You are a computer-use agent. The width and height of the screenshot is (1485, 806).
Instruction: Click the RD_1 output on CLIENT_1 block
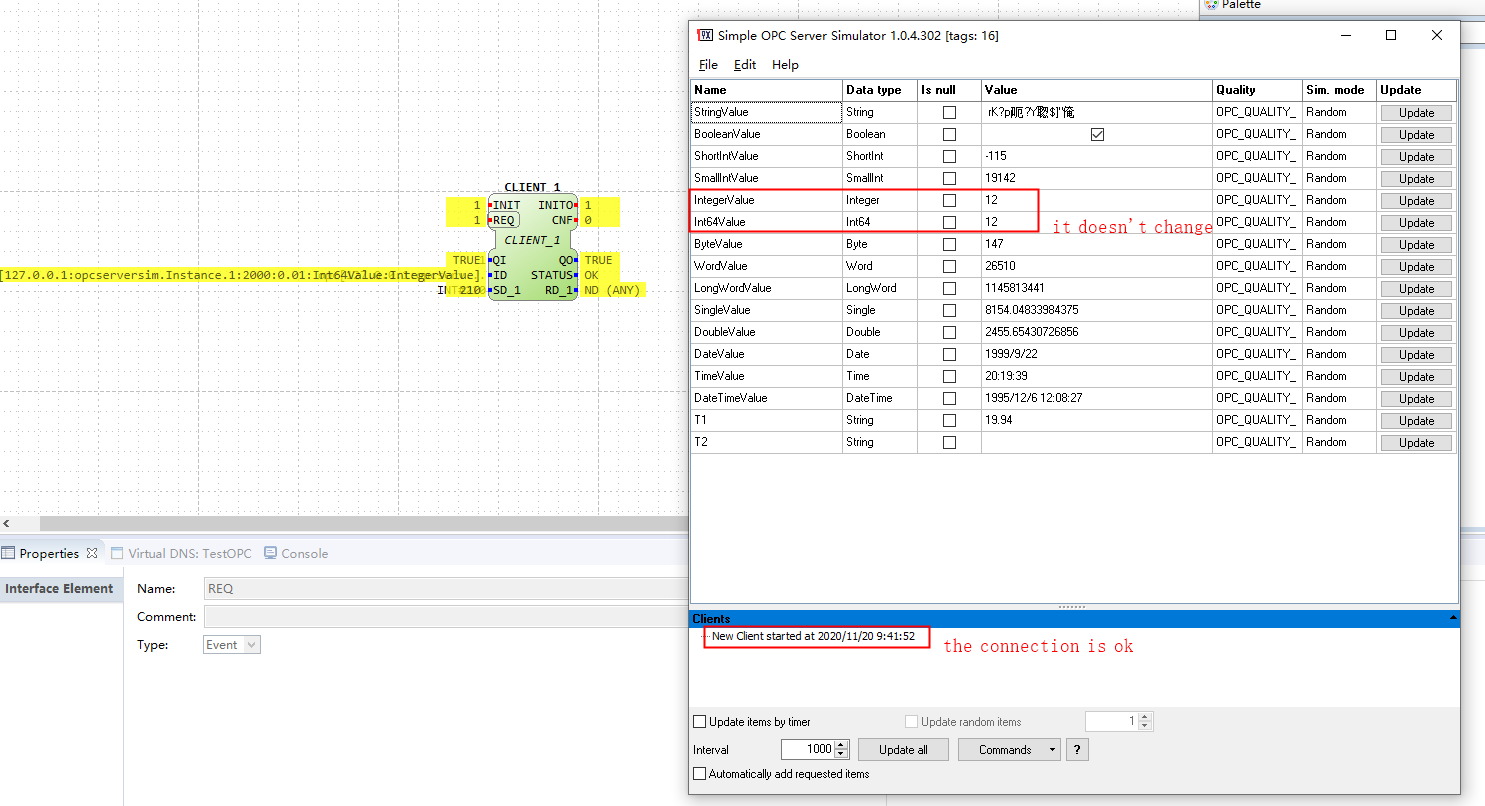tap(558, 290)
